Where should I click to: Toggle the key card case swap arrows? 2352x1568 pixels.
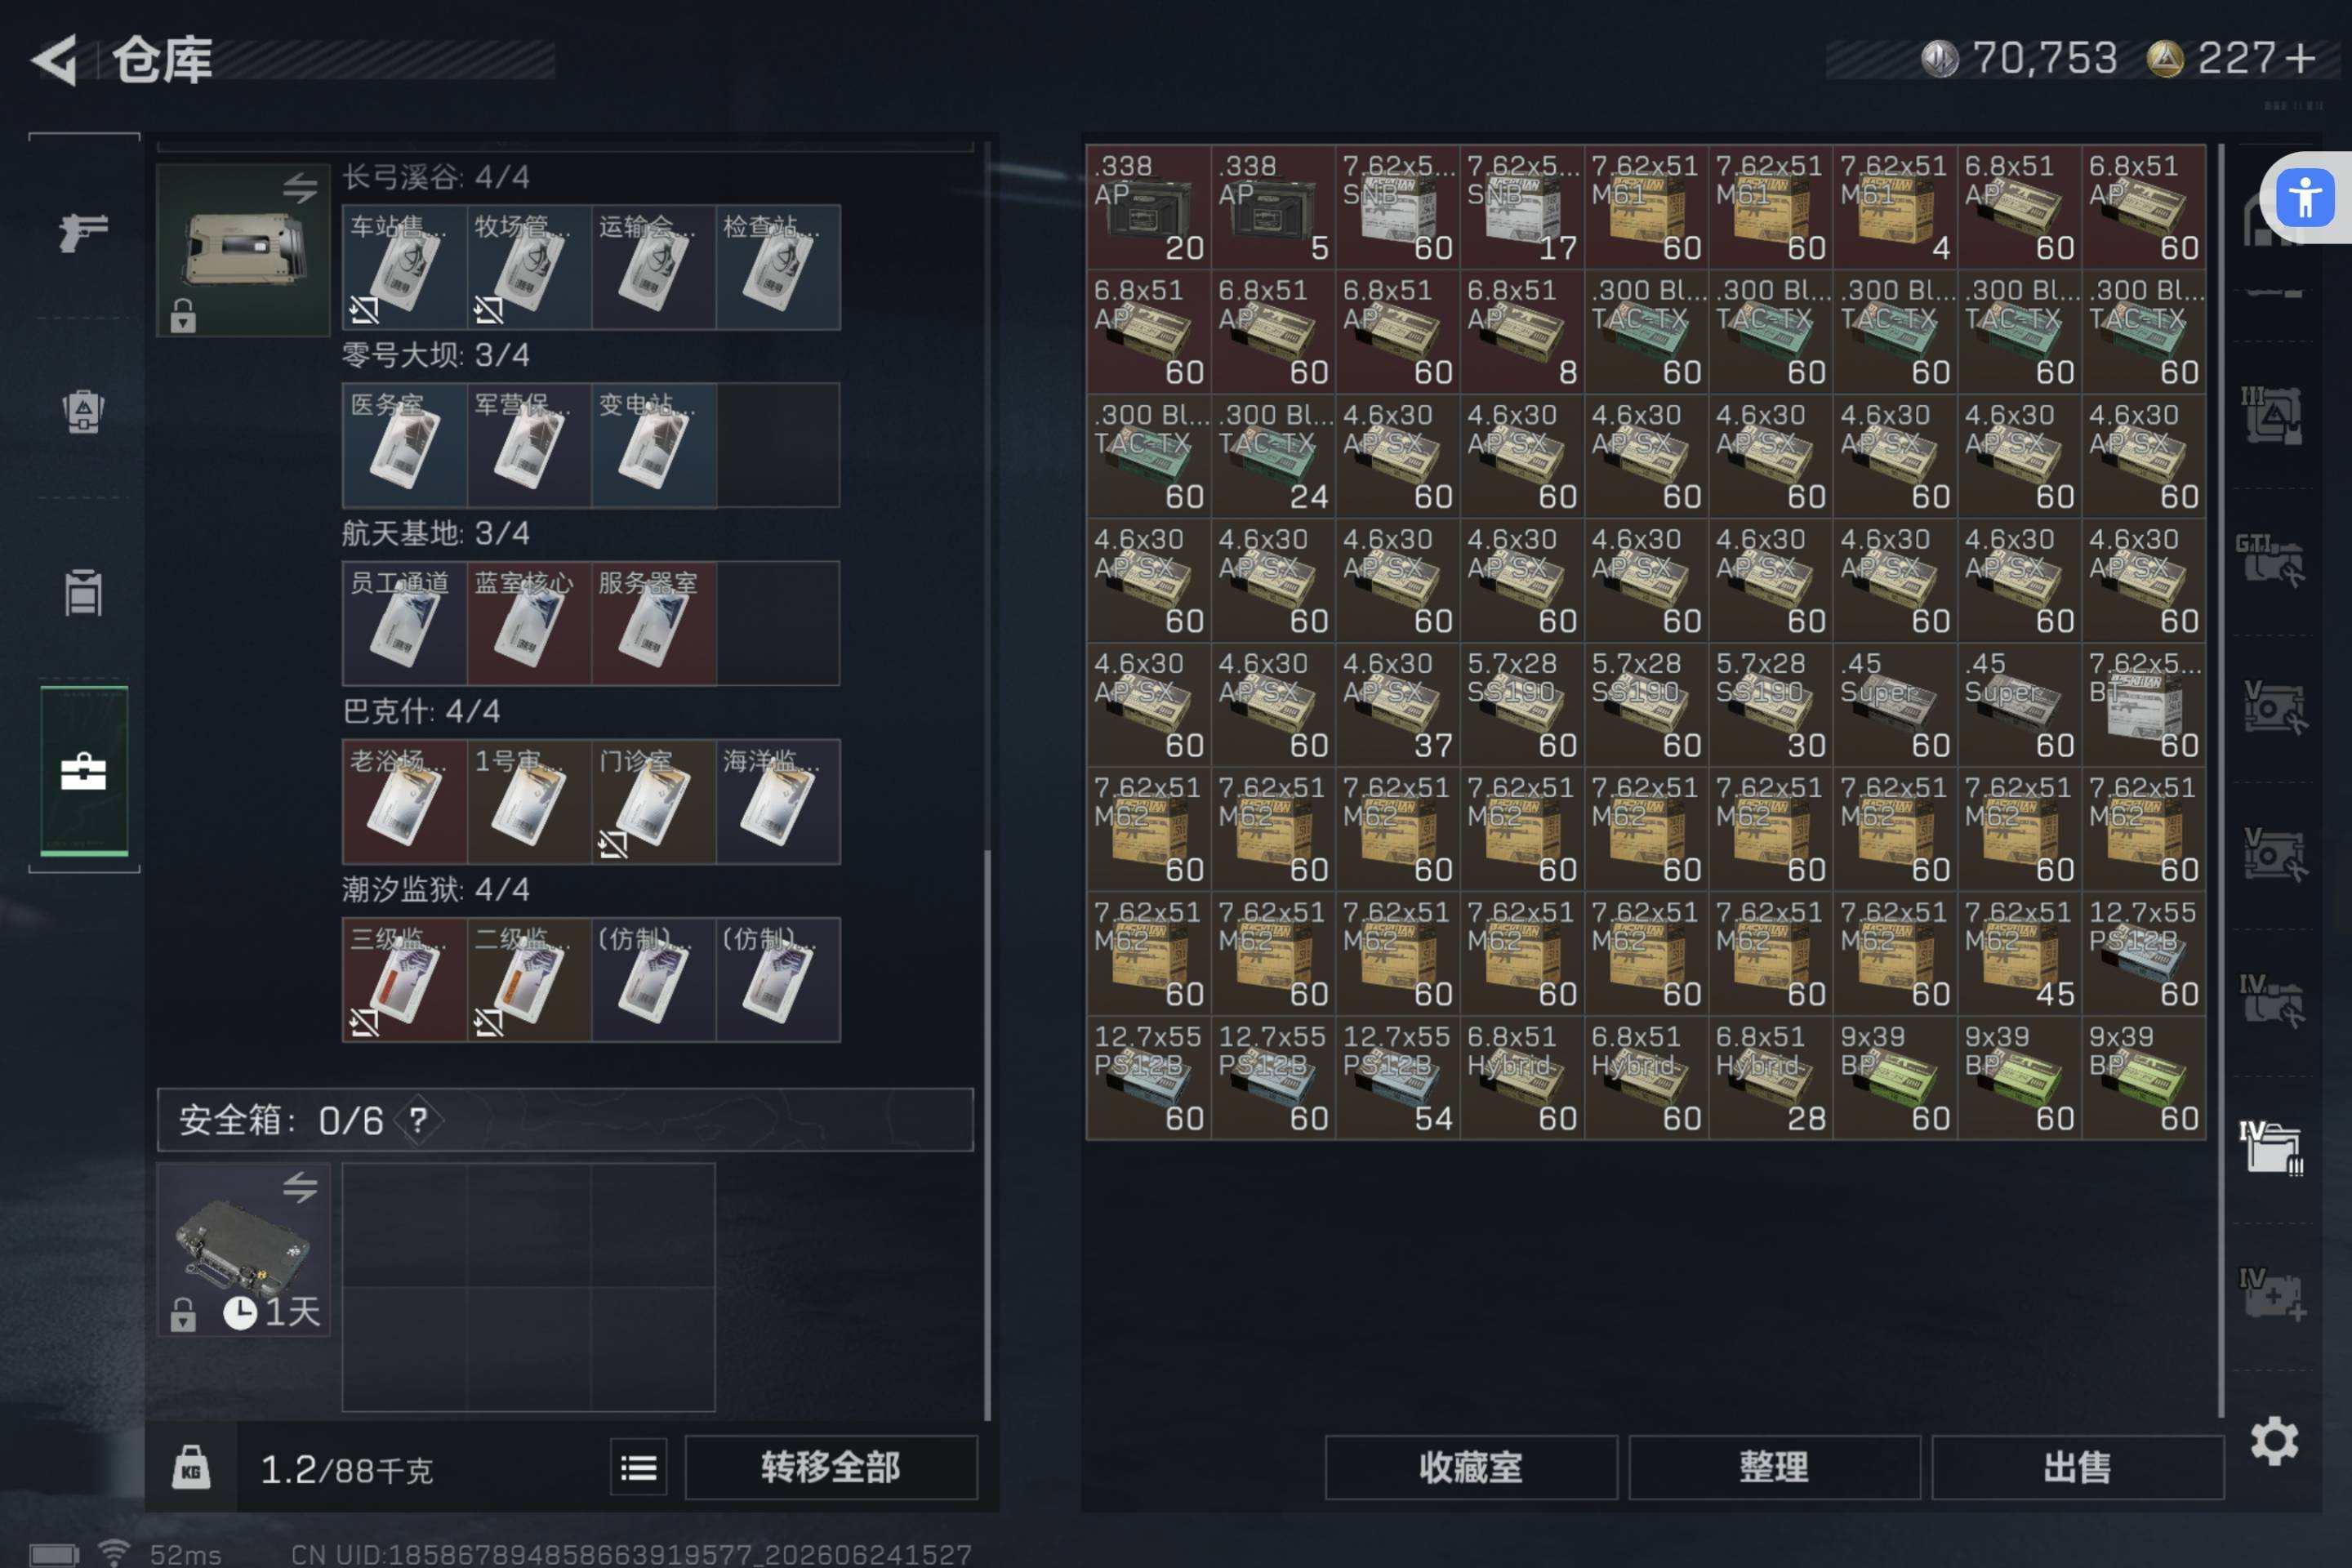(299, 187)
